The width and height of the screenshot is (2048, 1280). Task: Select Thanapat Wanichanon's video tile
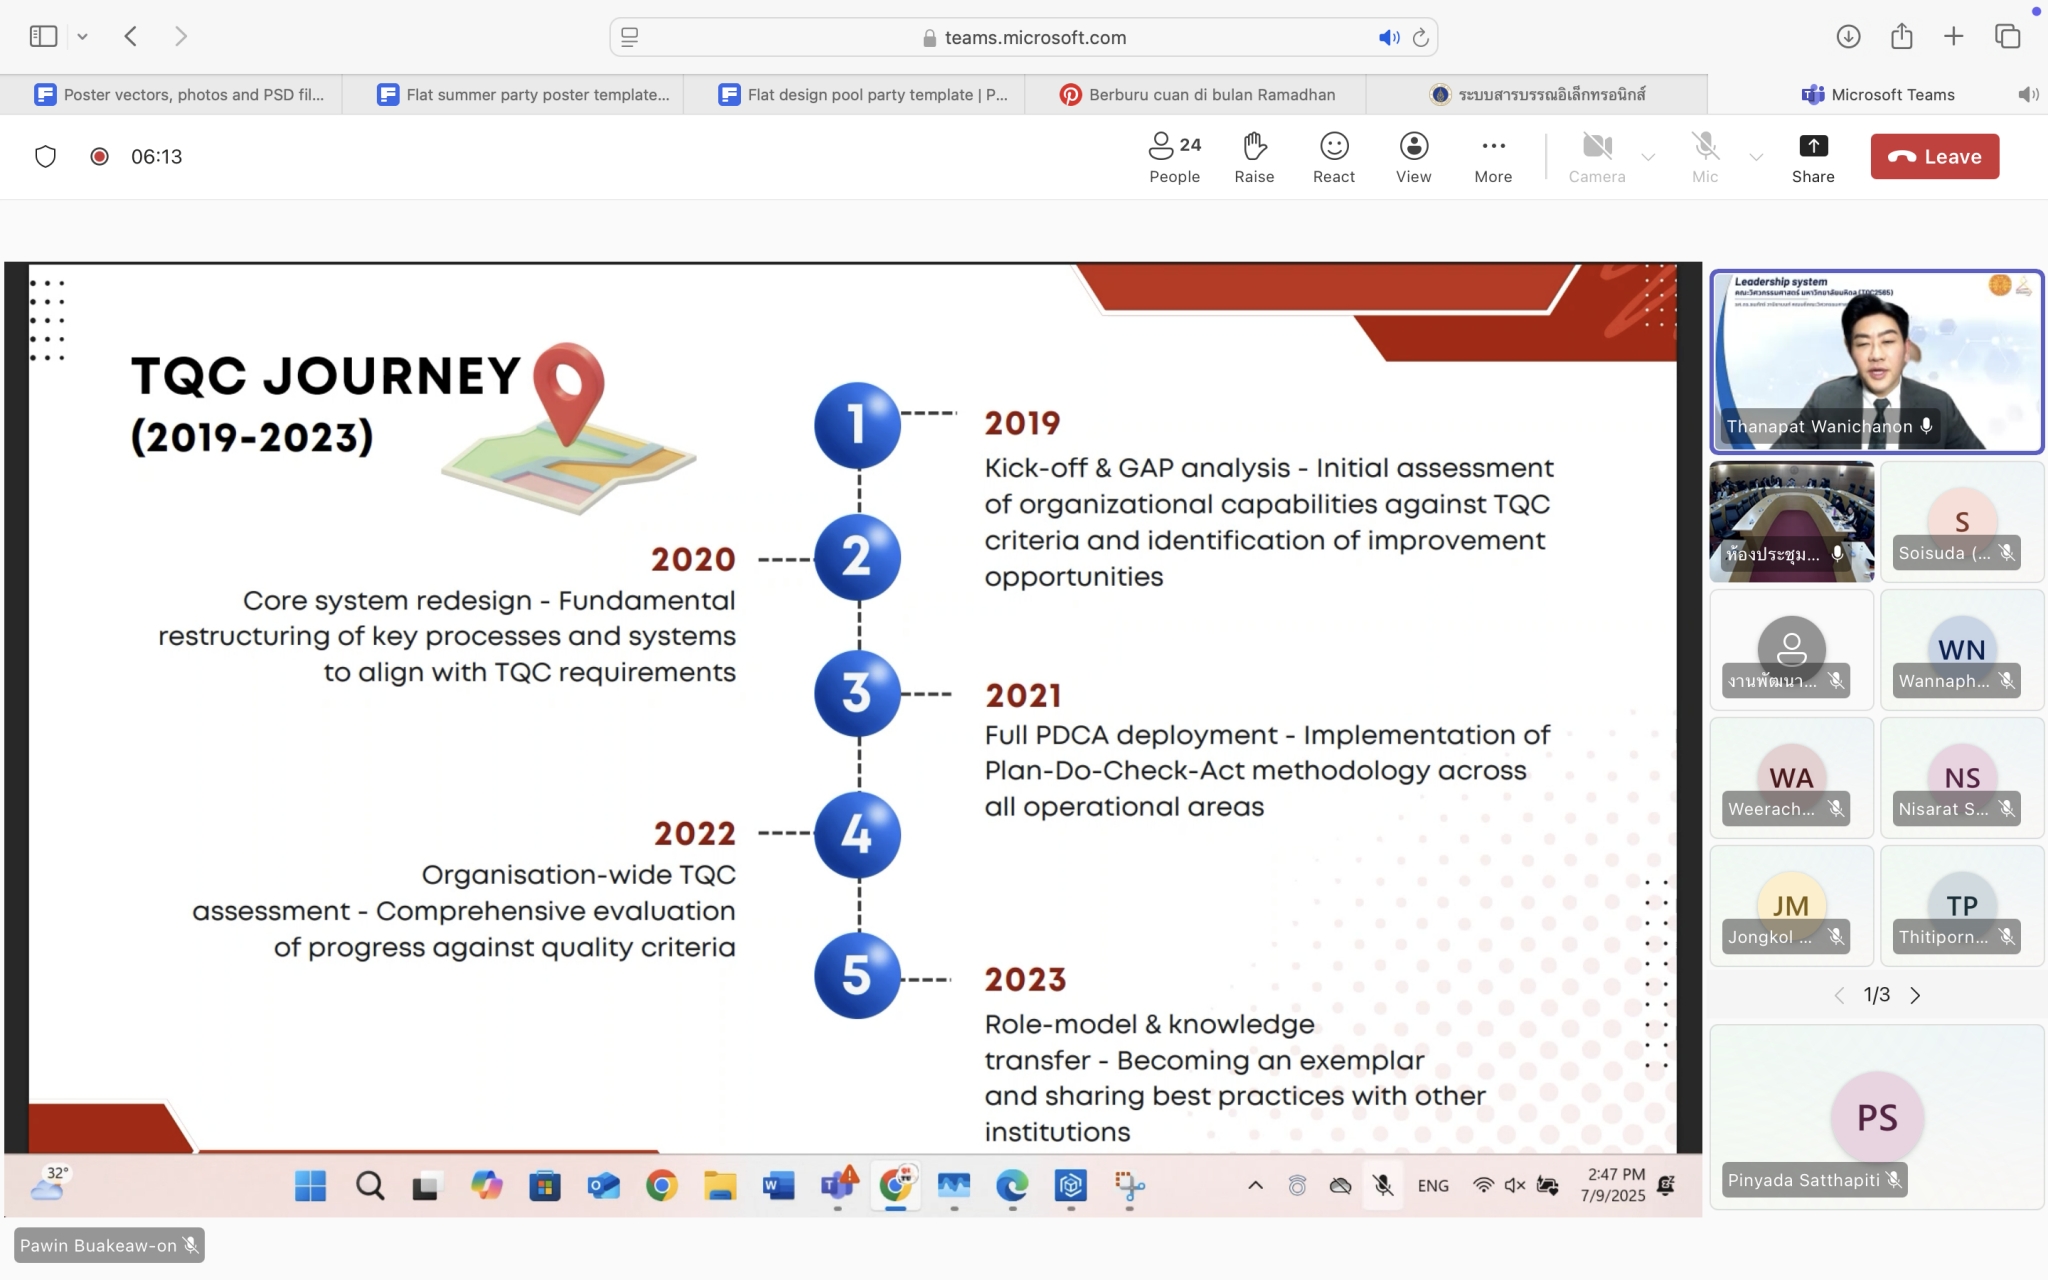[1876, 362]
